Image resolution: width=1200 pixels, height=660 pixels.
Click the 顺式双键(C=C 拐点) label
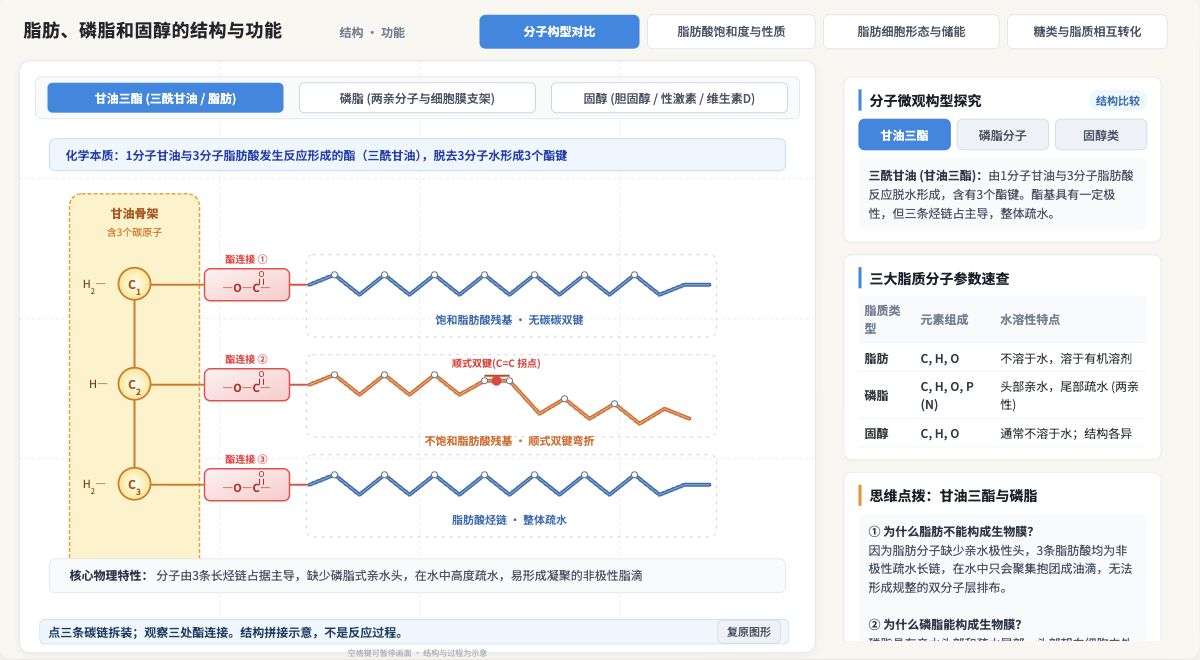496,363
